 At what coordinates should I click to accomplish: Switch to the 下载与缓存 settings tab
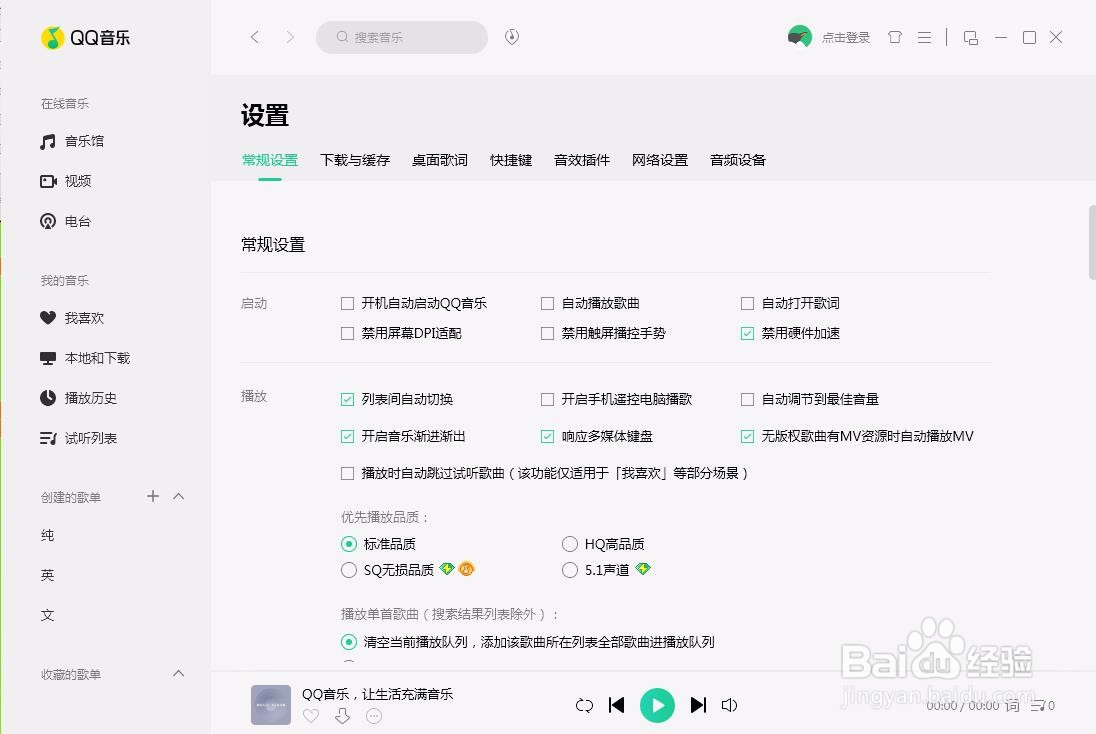[354, 160]
